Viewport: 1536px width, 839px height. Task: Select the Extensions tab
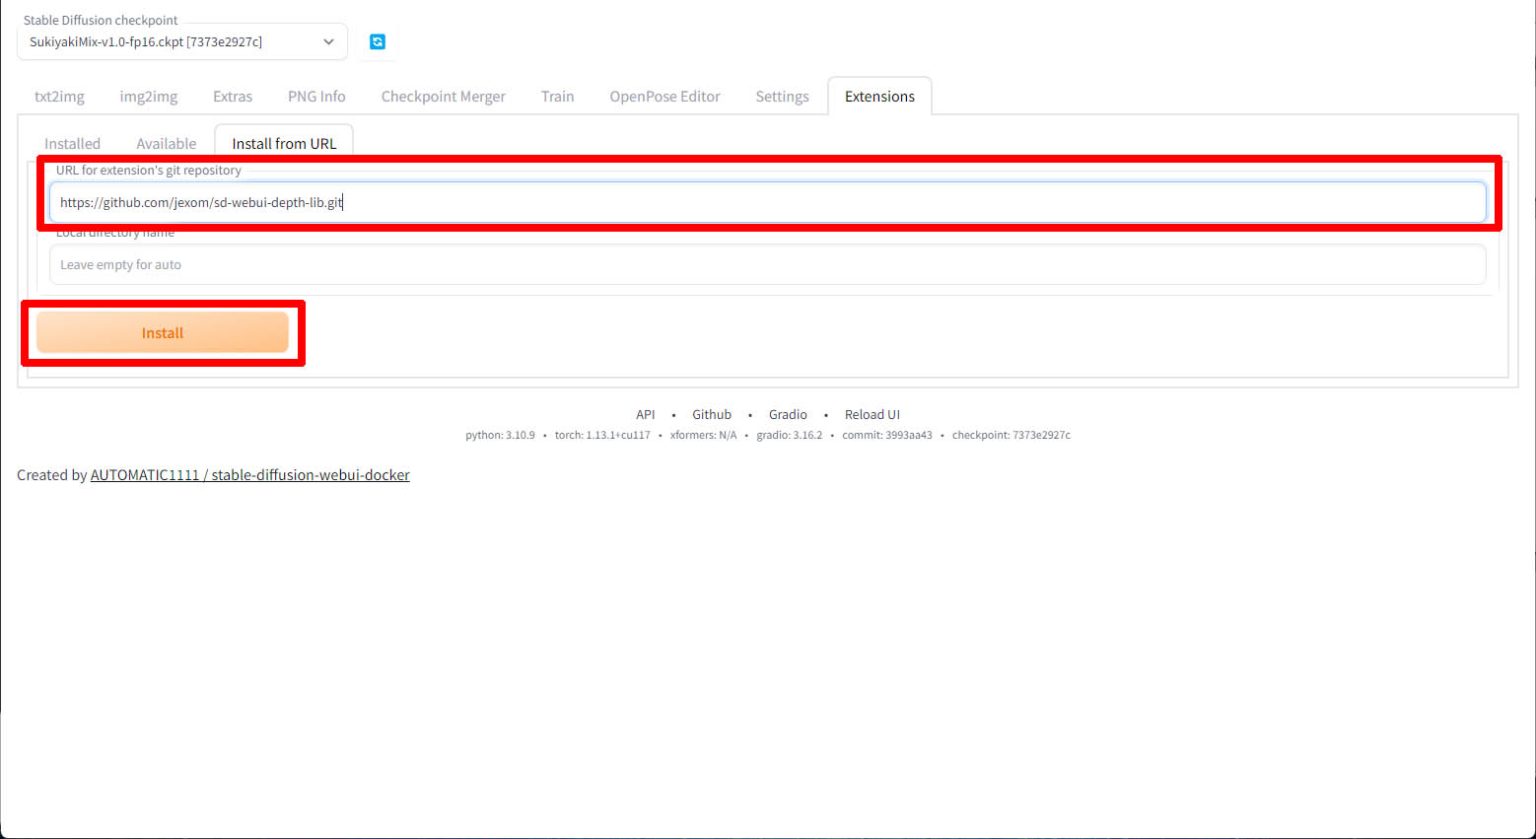[x=879, y=97]
